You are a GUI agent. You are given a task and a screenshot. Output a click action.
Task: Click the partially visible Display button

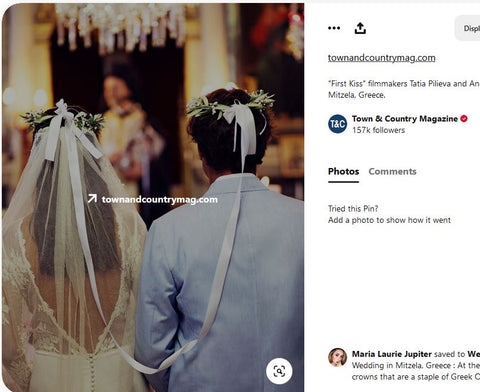point(468,28)
